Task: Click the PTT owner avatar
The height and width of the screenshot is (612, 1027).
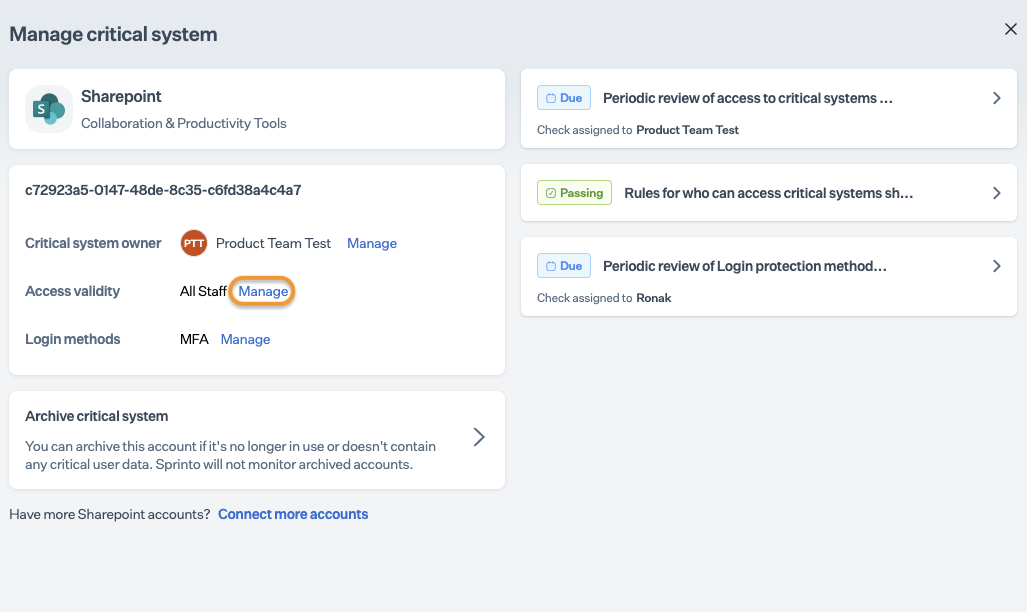Action: click(x=193, y=243)
